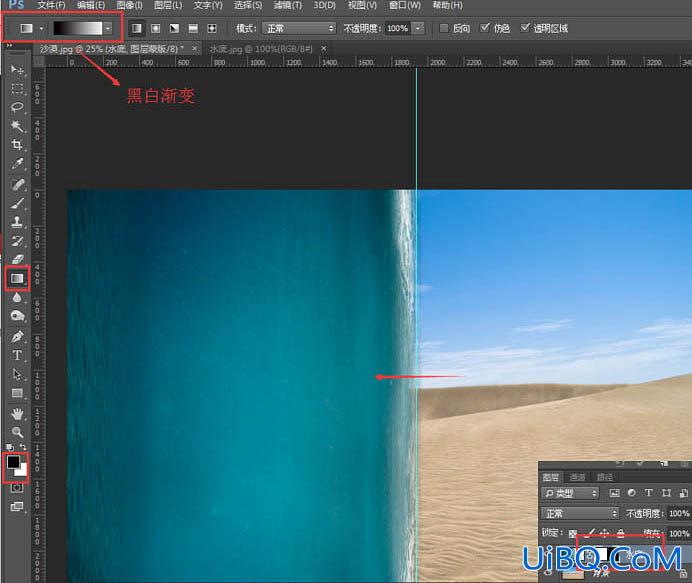Click the black-white gradient preview swatch

[78, 28]
